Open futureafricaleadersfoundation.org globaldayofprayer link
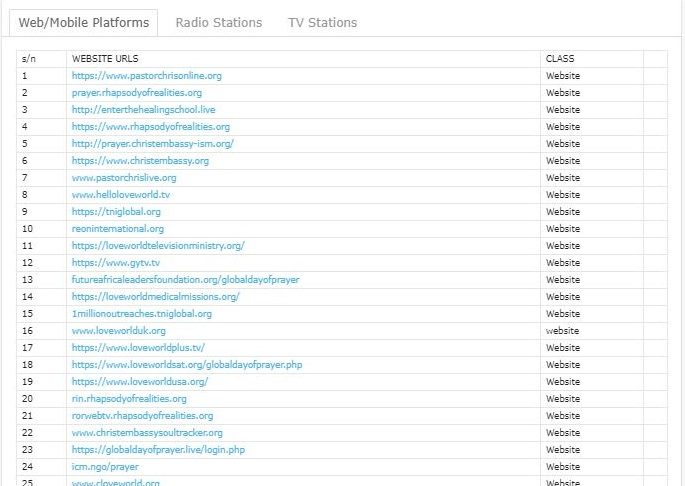The image size is (685, 486). (x=185, y=280)
